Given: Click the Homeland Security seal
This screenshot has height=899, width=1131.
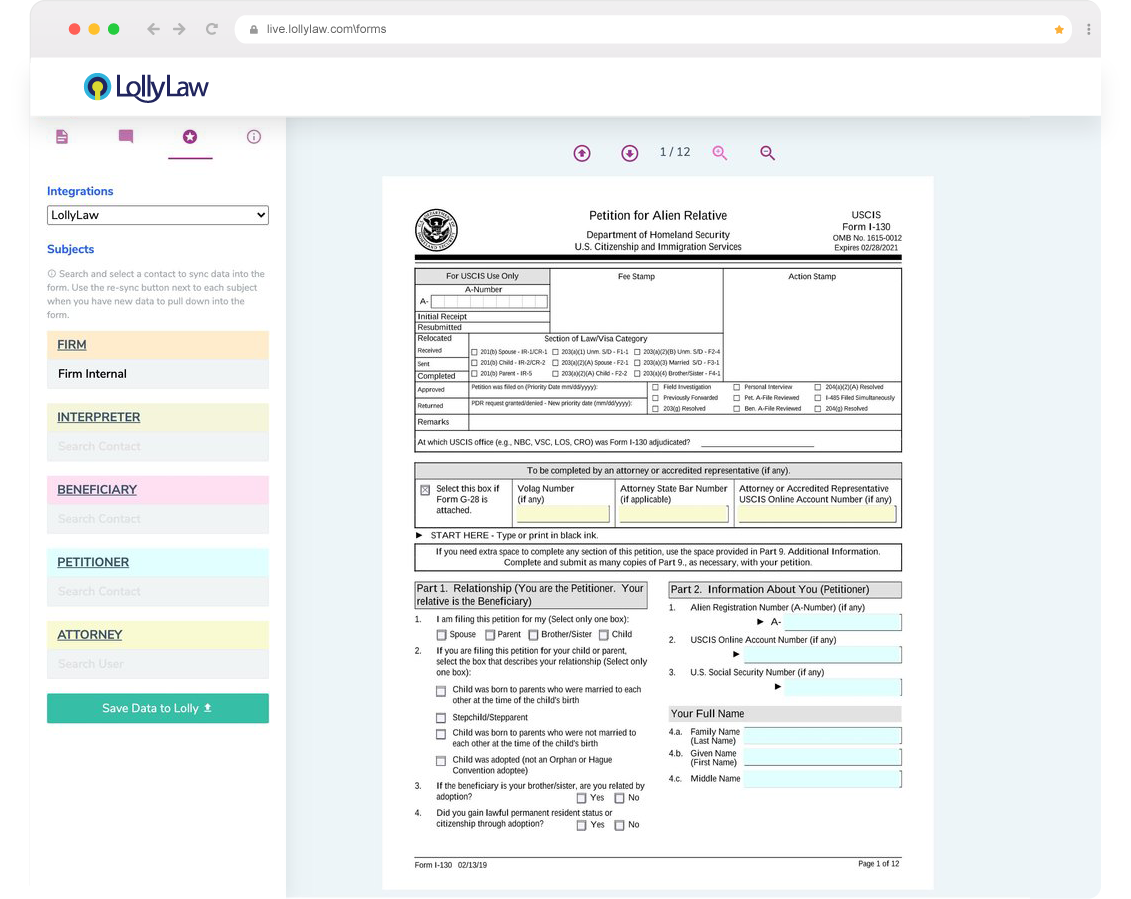Looking at the screenshot, I should (436, 230).
